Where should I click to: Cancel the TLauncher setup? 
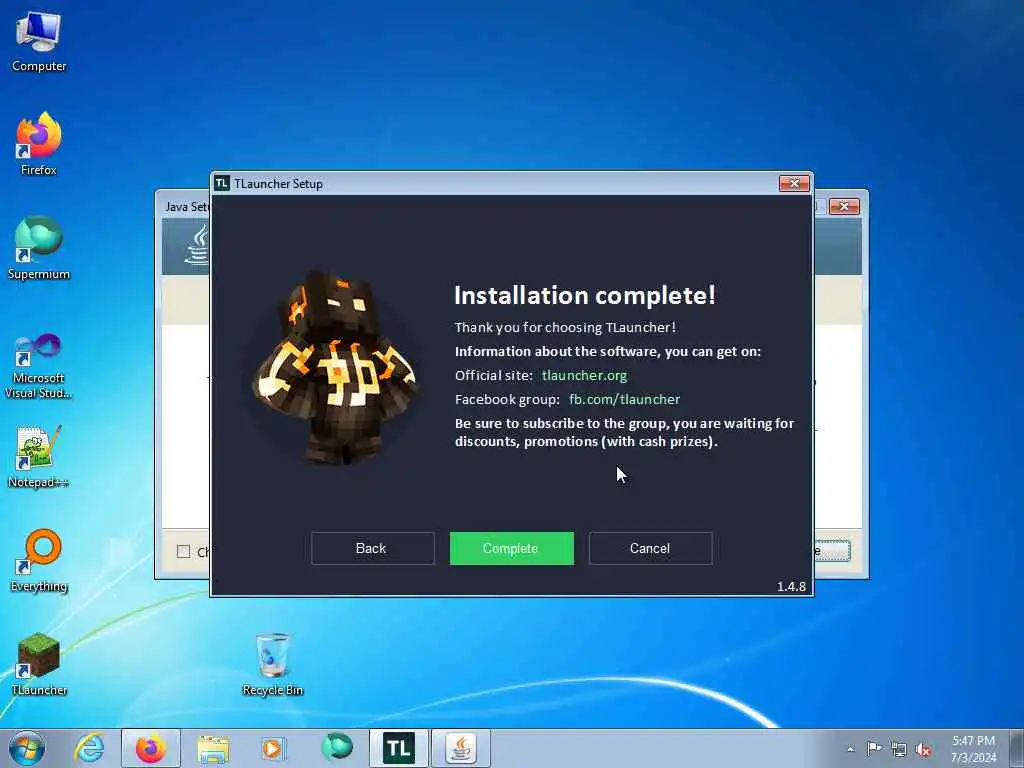pyautogui.click(x=650, y=548)
